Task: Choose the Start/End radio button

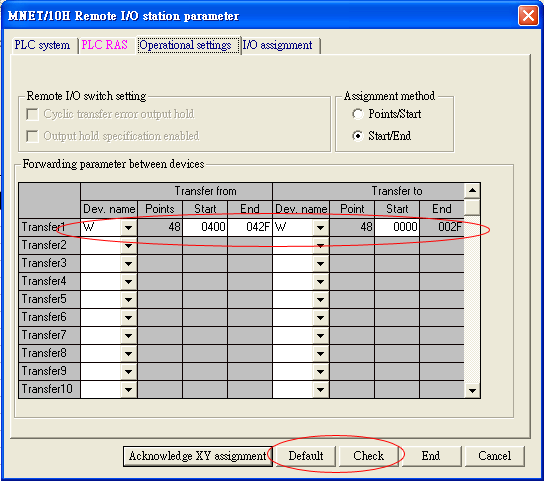Action: [x=358, y=136]
